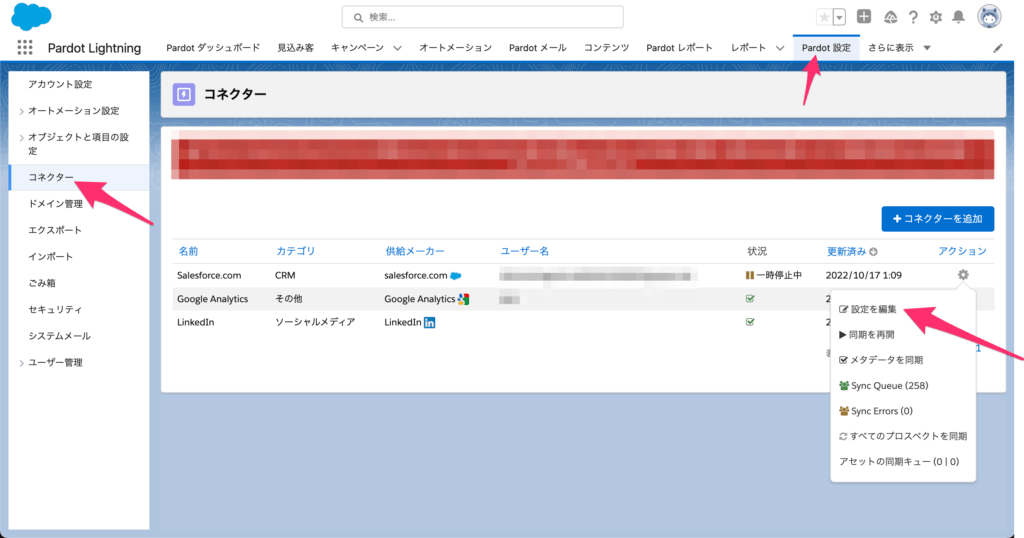Viewport: 1024px width, 538px height.
Task: Sort by 名前 column header
Action: tap(188, 251)
